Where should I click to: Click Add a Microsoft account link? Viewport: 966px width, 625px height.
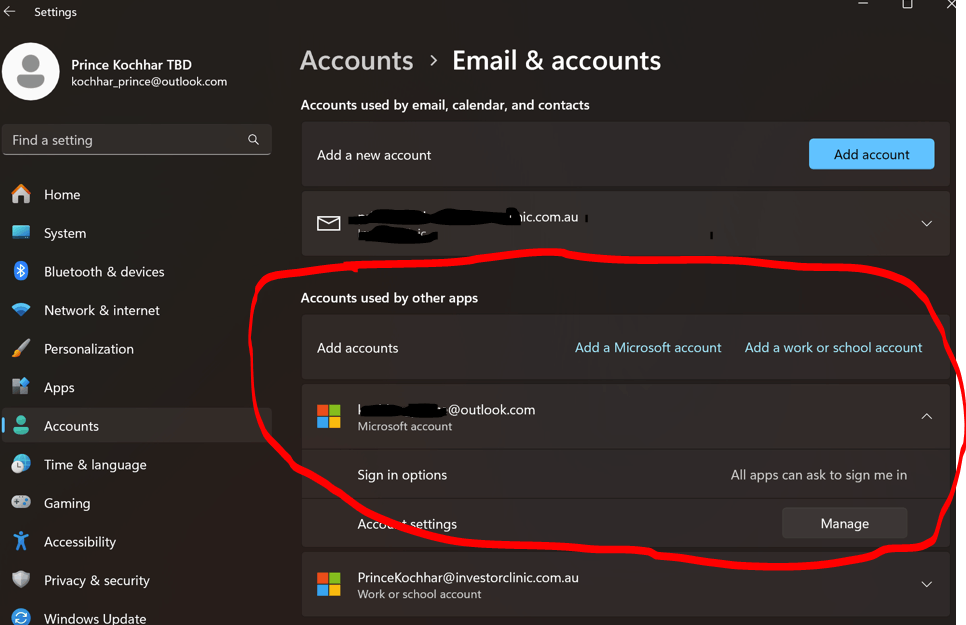pos(647,348)
